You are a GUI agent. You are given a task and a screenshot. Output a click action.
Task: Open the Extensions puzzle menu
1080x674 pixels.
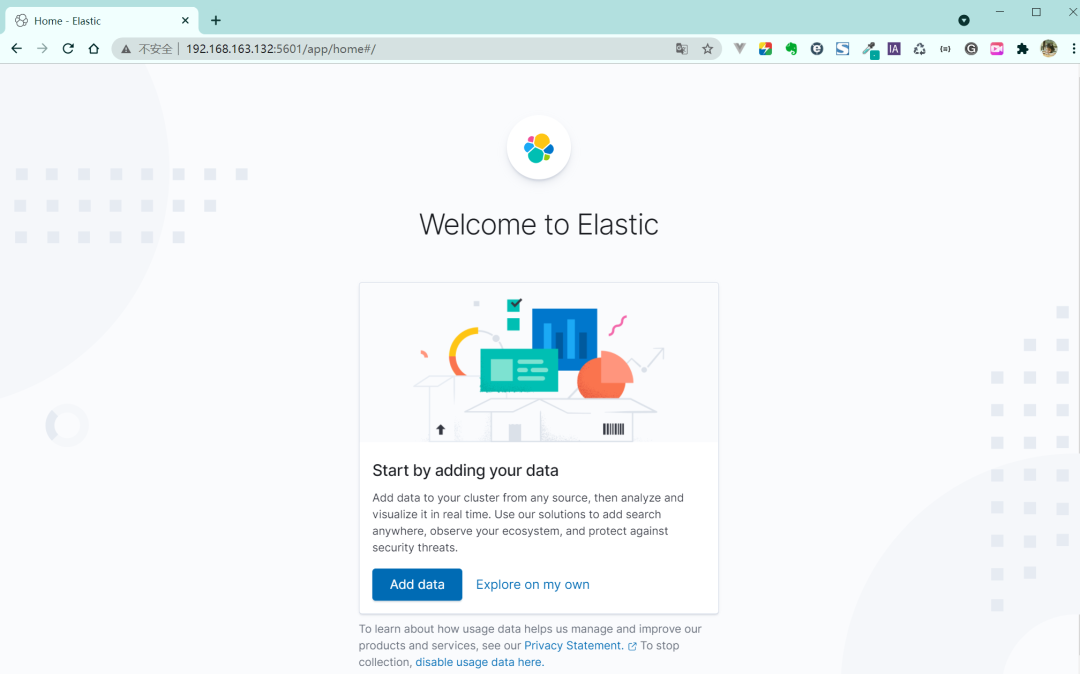click(x=1023, y=49)
